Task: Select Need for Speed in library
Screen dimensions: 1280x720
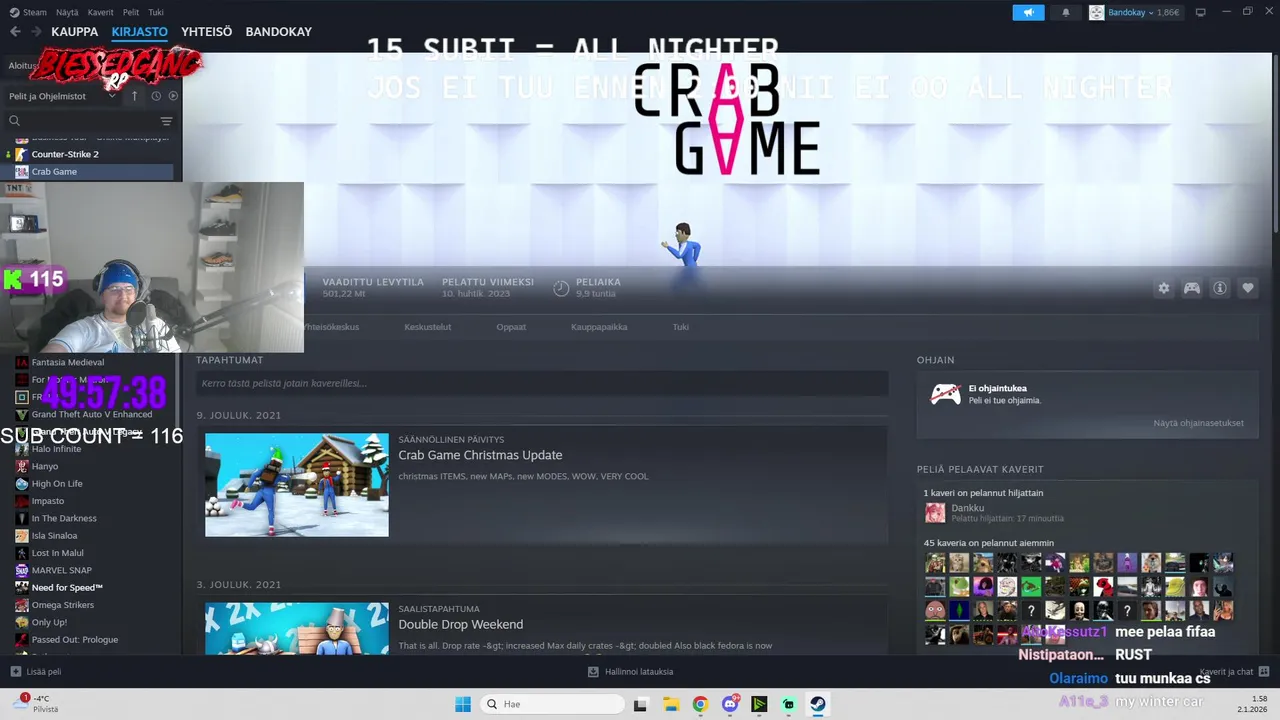Action: [x=67, y=588]
